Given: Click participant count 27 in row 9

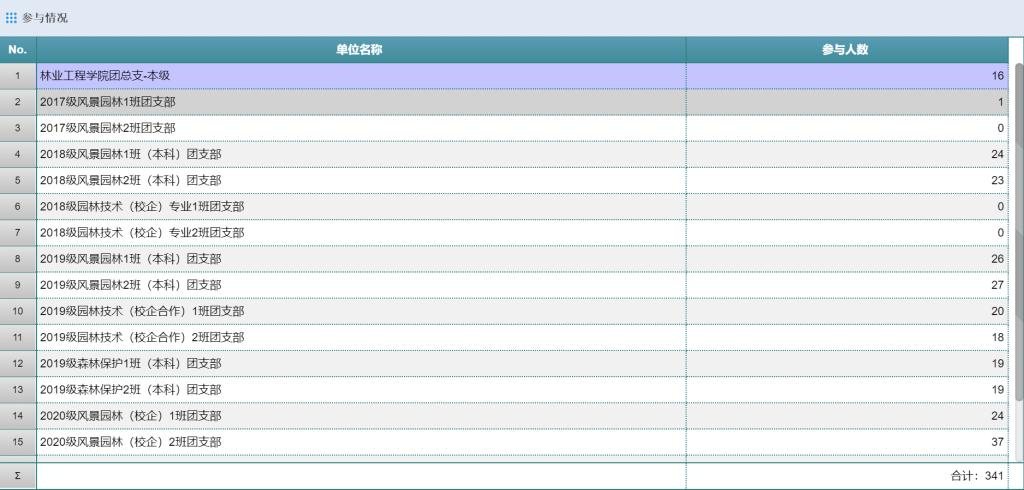Looking at the screenshot, I should tap(996, 285).
